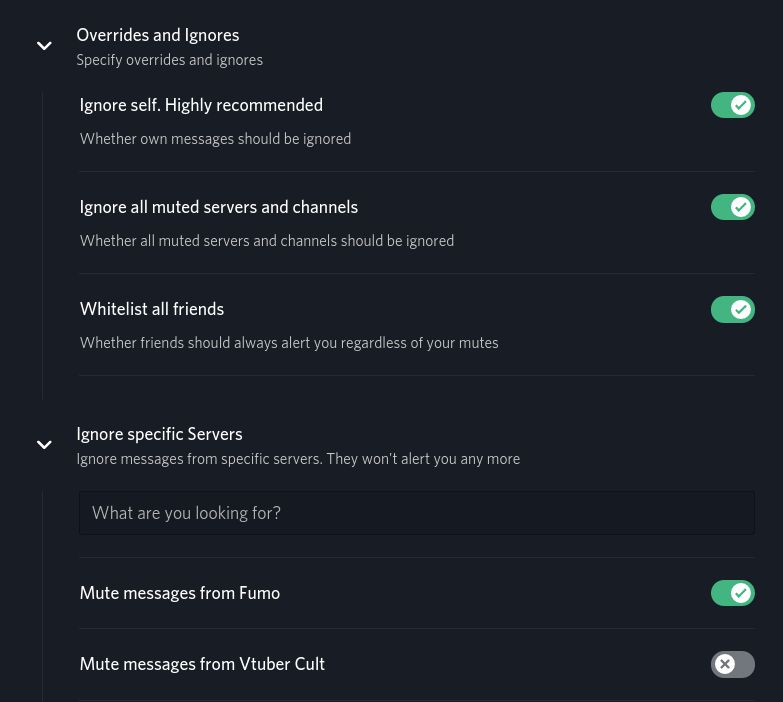Focus the 'What are you looking for?' search box
Image resolution: width=783 pixels, height=702 pixels.
point(416,513)
